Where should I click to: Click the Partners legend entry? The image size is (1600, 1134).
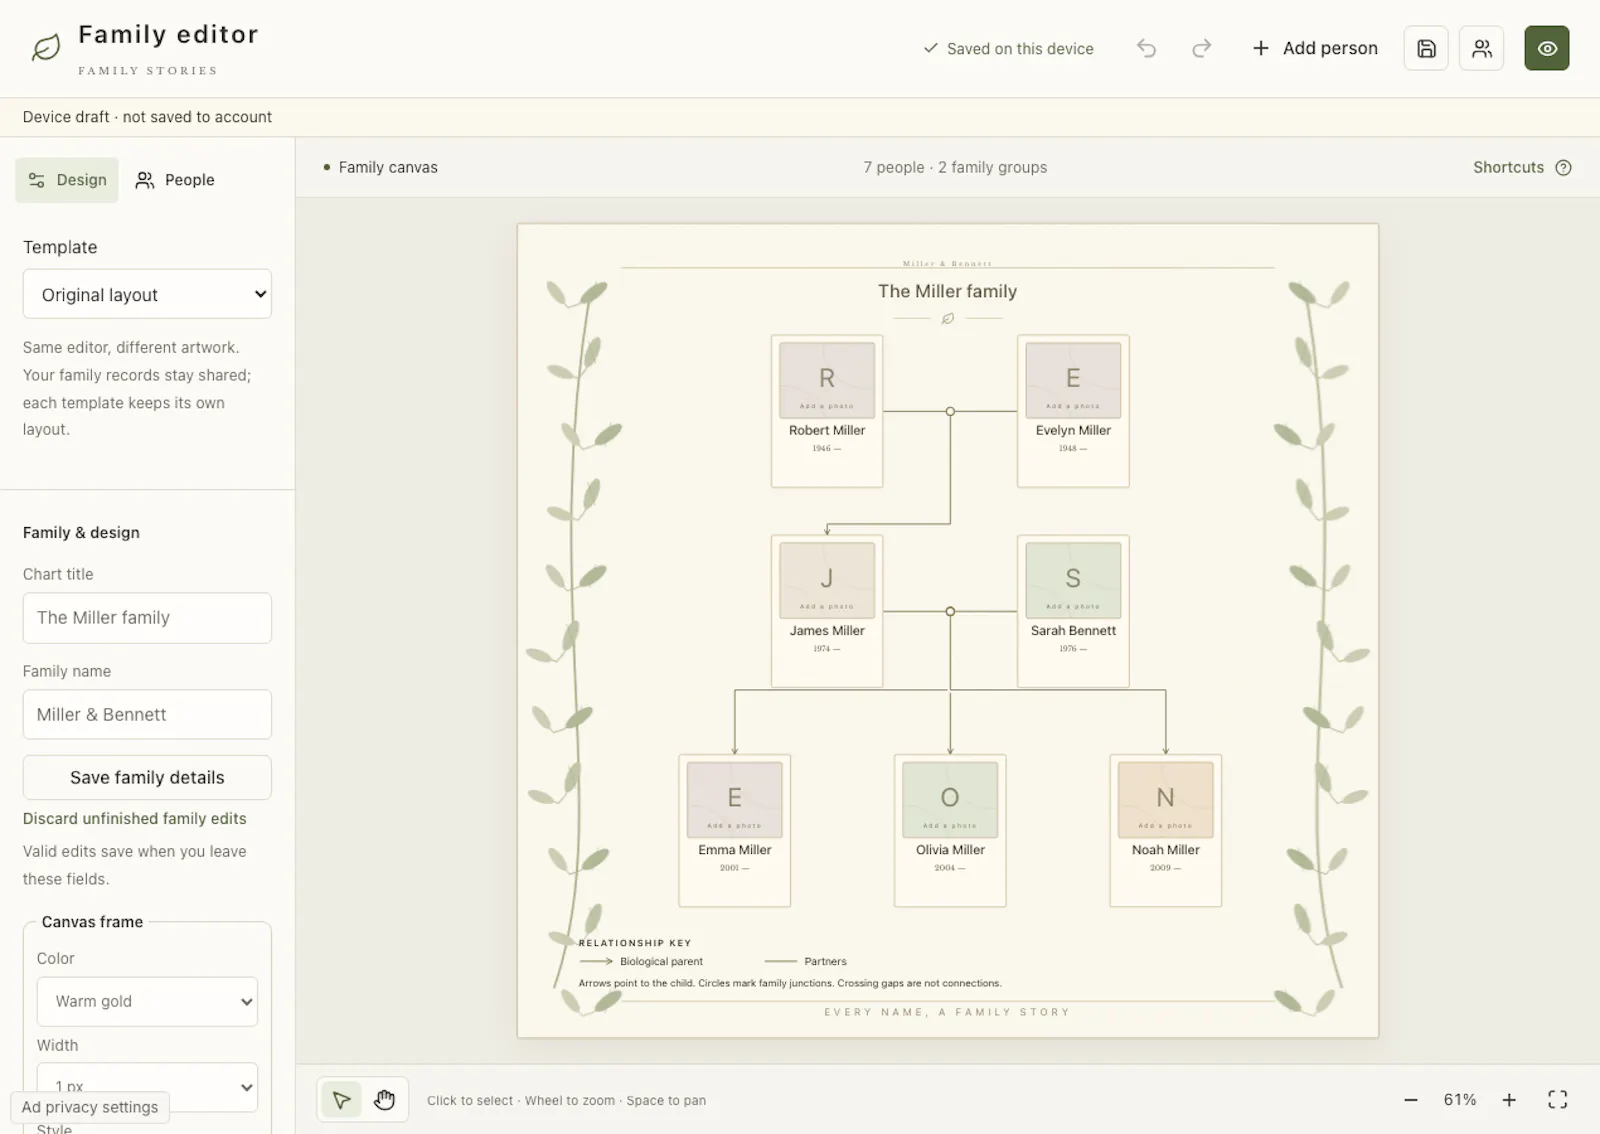tap(806, 961)
